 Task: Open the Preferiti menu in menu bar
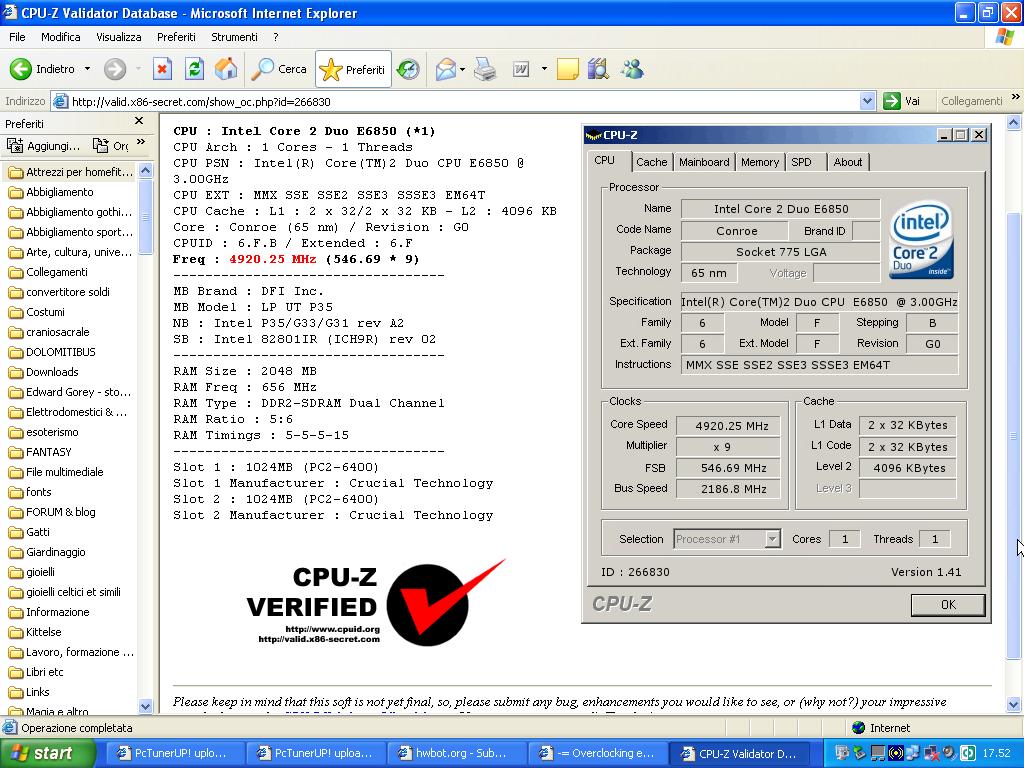(176, 37)
